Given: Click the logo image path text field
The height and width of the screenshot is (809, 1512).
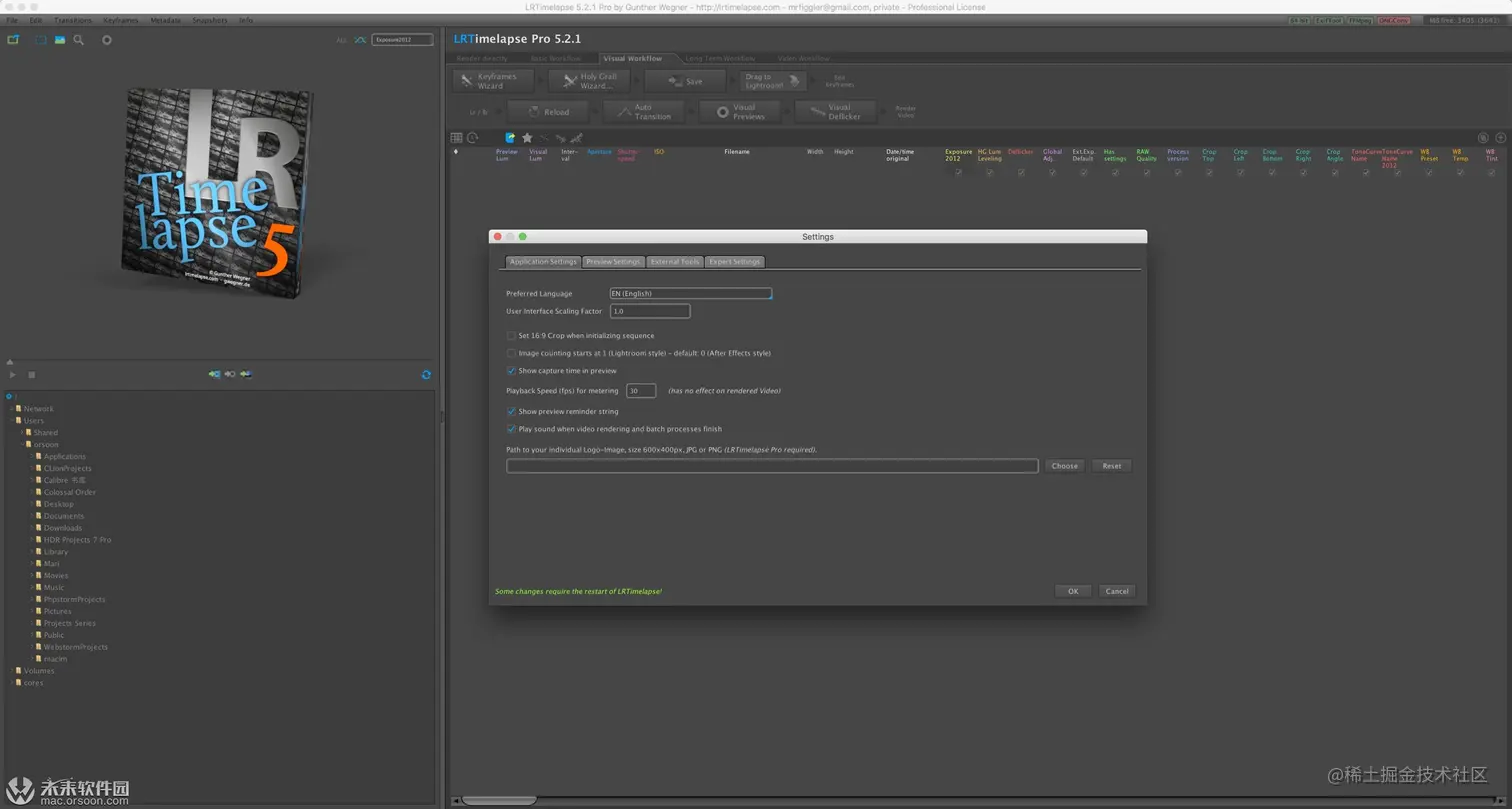Looking at the screenshot, I should pyautogui.click(x=772, y=466).
